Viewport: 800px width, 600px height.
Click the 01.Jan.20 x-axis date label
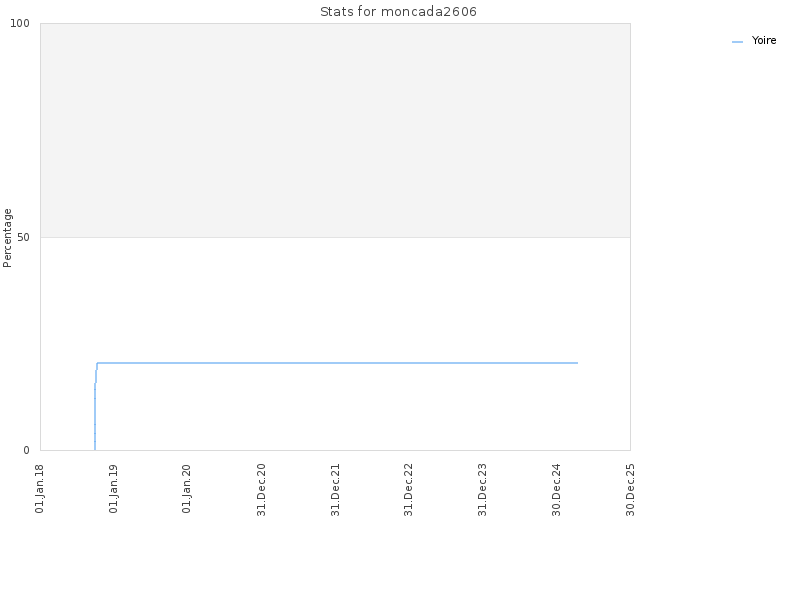(x=186, y=489)
